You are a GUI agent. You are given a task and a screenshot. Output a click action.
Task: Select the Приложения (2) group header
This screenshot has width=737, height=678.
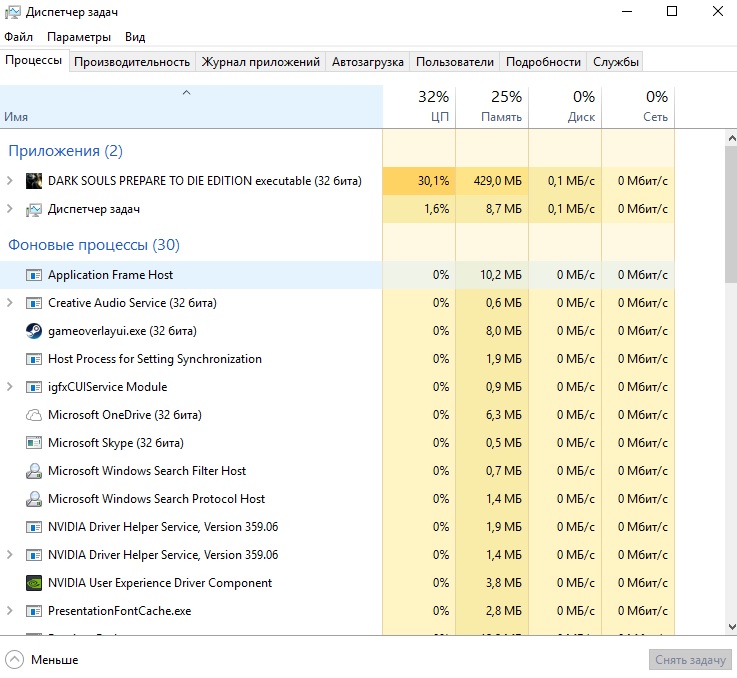pos(65,151)
